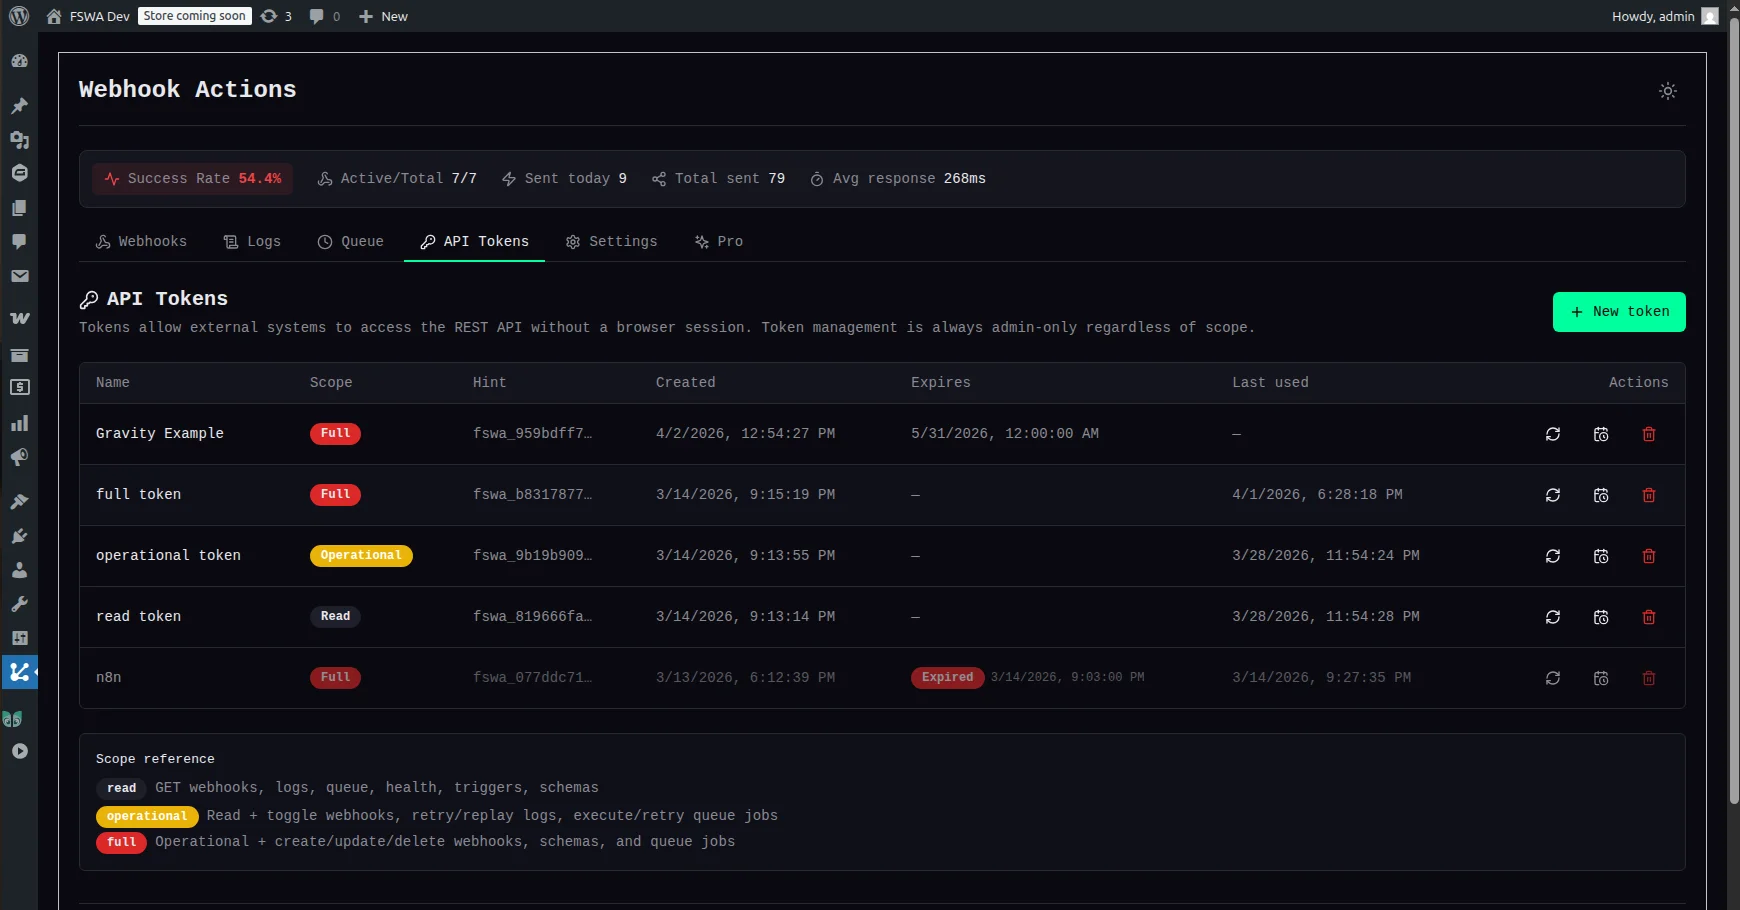Image resolution: width=1740 pixels, height=910 pixels.
Task: Set expiry for operational token
Action: click(1601, 556)
